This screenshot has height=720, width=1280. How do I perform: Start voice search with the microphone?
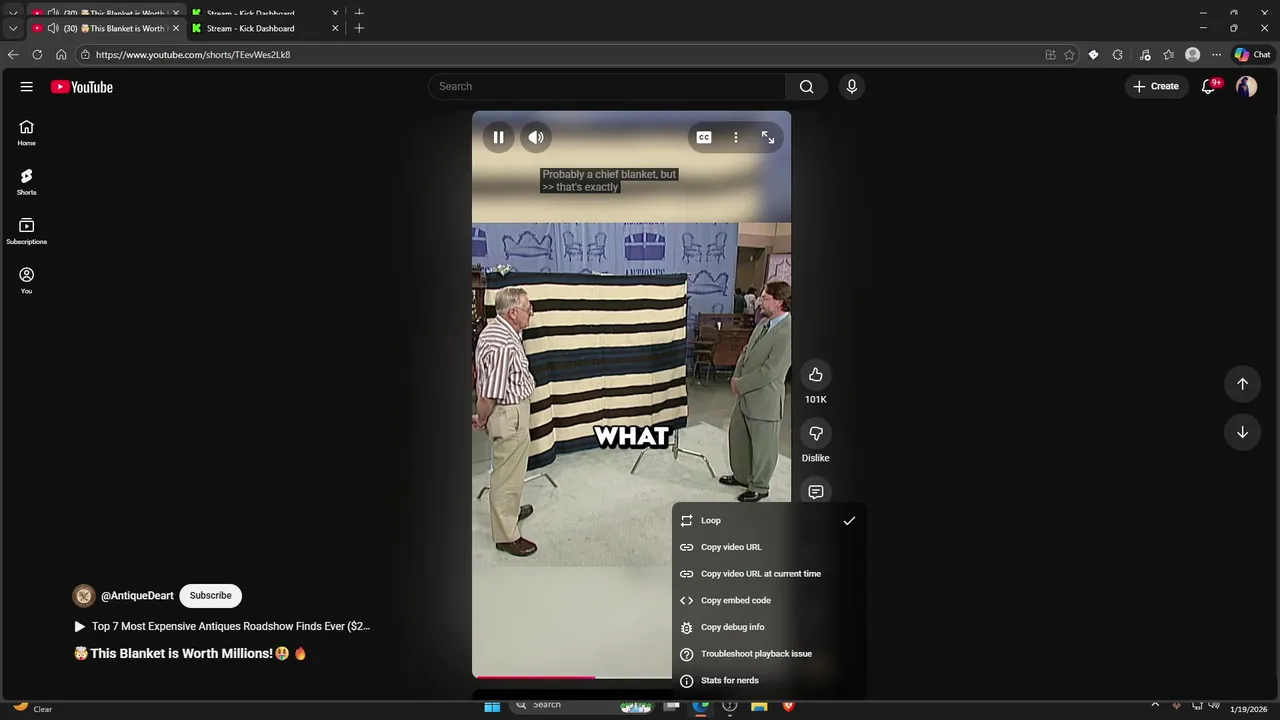[852, 87]
